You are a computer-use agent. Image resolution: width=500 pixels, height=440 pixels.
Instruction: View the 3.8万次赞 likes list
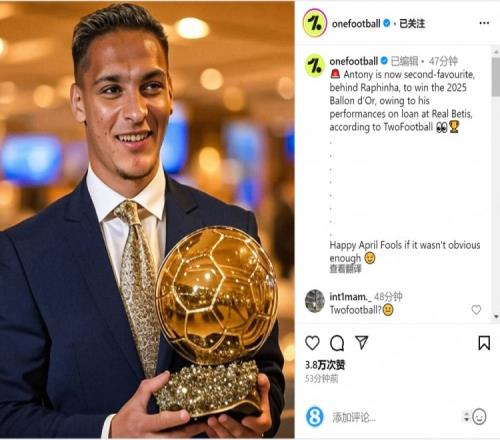tap(325, 365)
